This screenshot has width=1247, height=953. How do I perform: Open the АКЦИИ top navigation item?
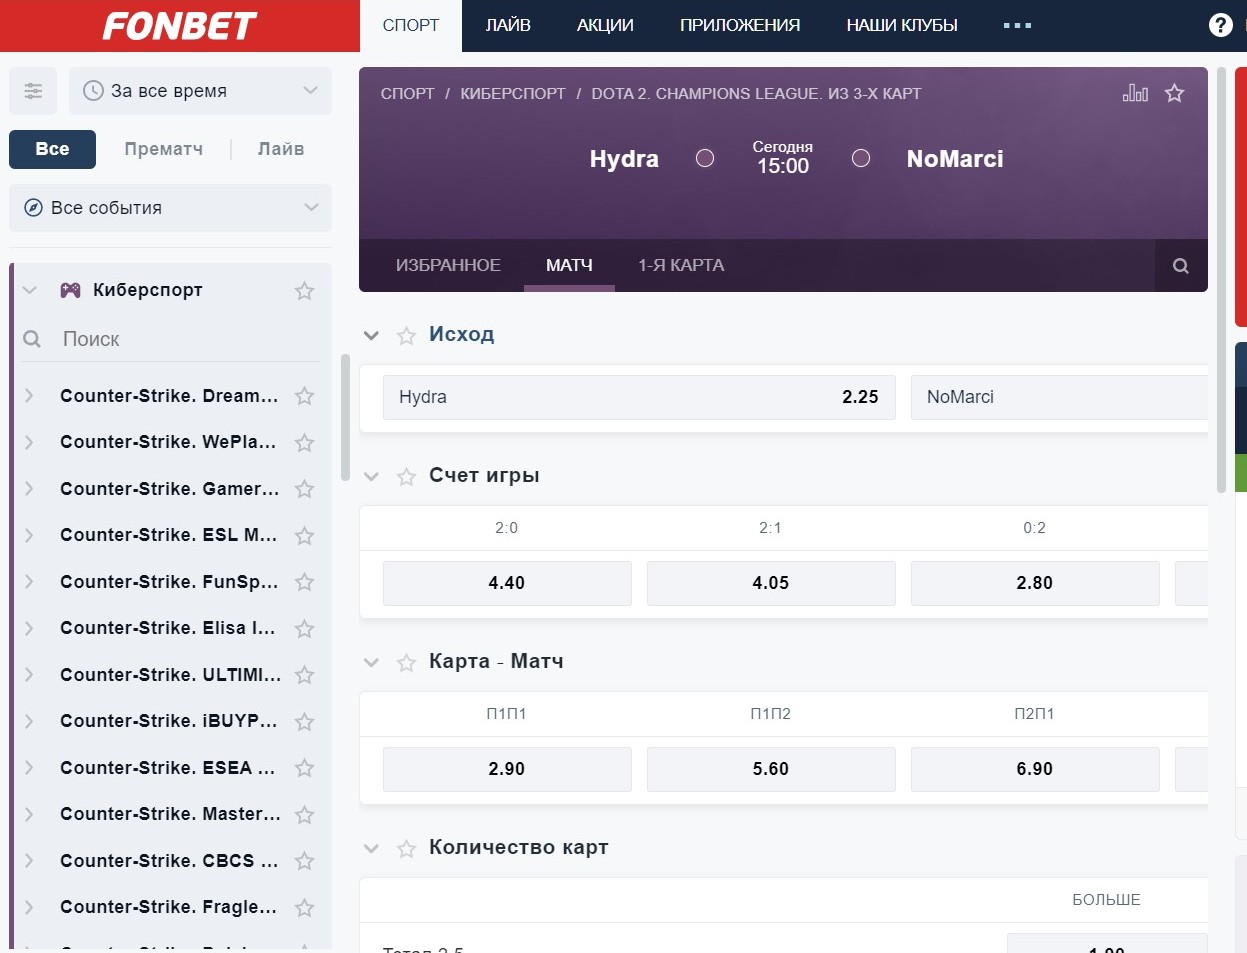605,26
